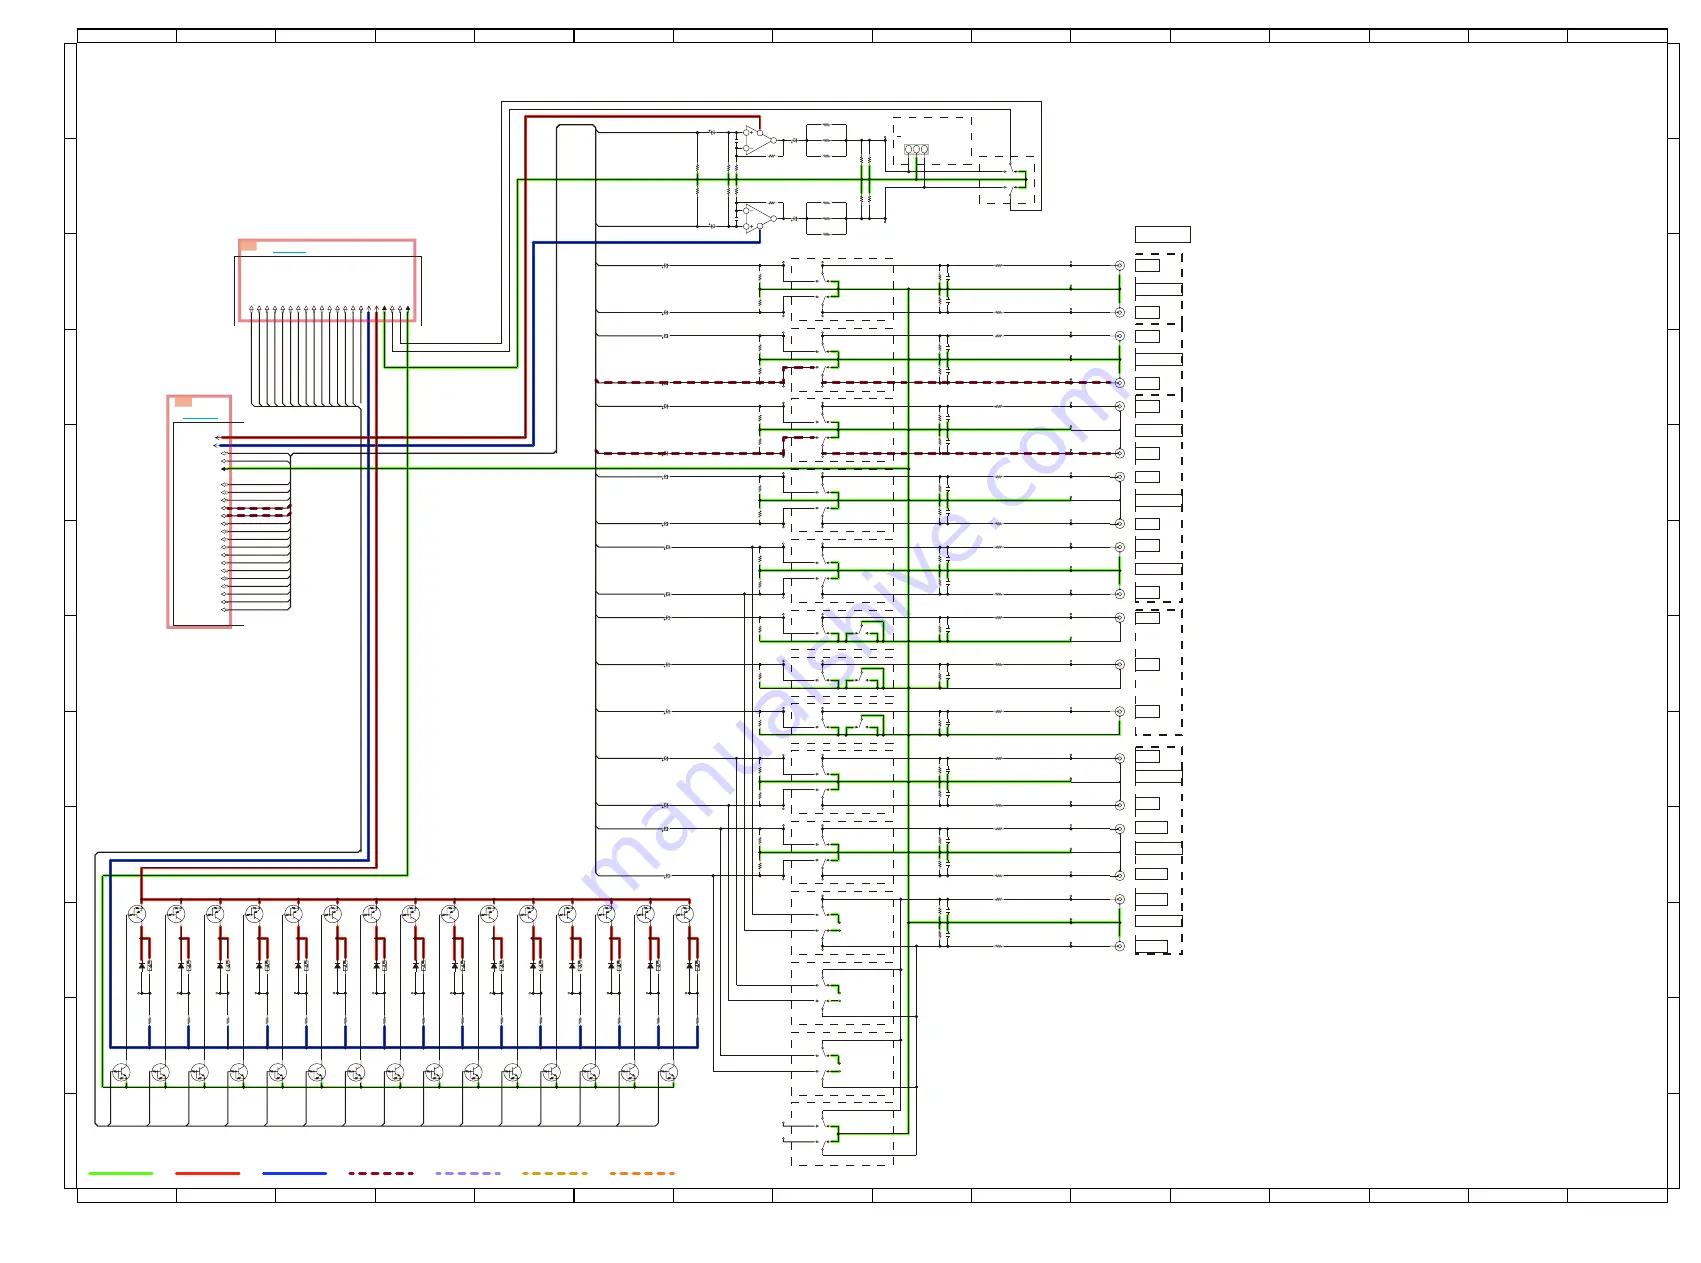Click the black-filled pin arrow on left block

(224, 469)
